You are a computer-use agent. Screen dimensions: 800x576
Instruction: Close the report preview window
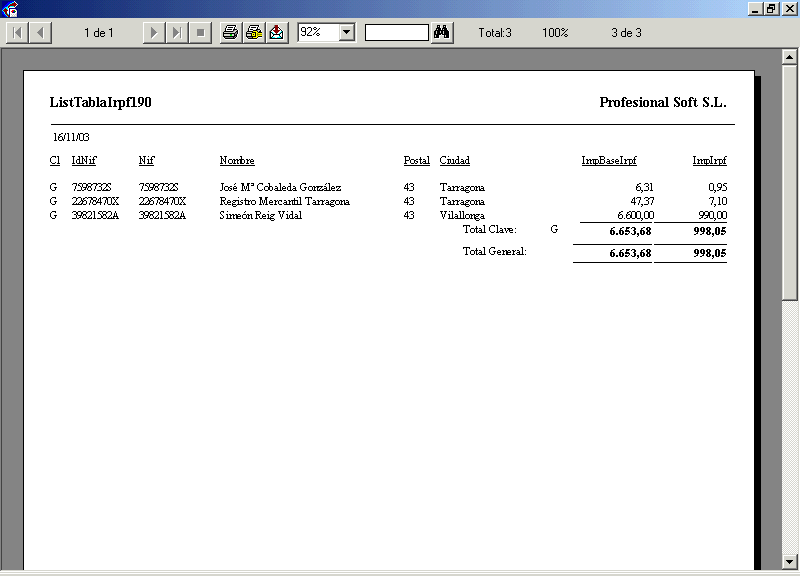(x=789, y=8)
